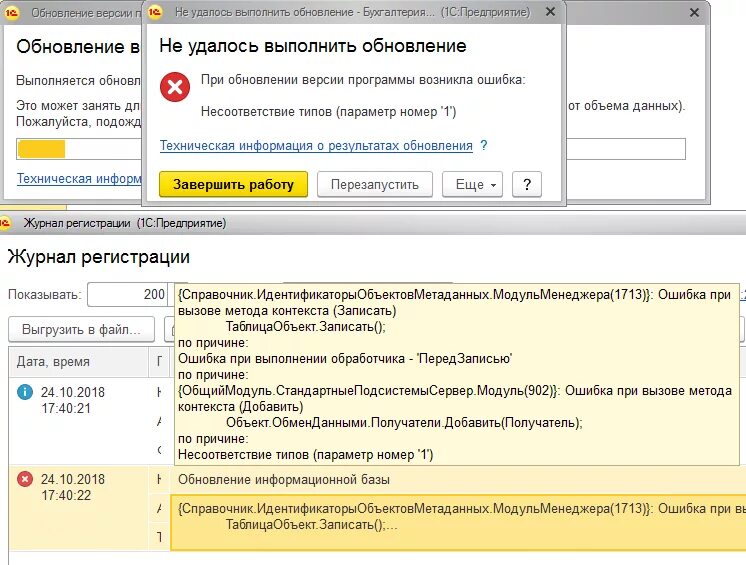Select the 24.10.2018 17:40:22 log row
The height and width of the screenshot is (565, 746).
coord(378,508)
